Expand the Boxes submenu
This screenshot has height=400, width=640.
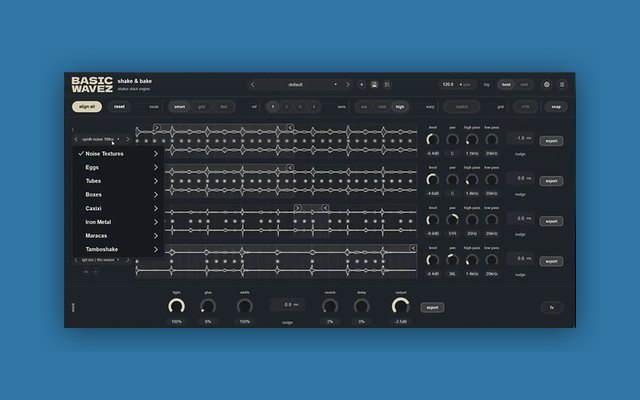click(118, 195)
